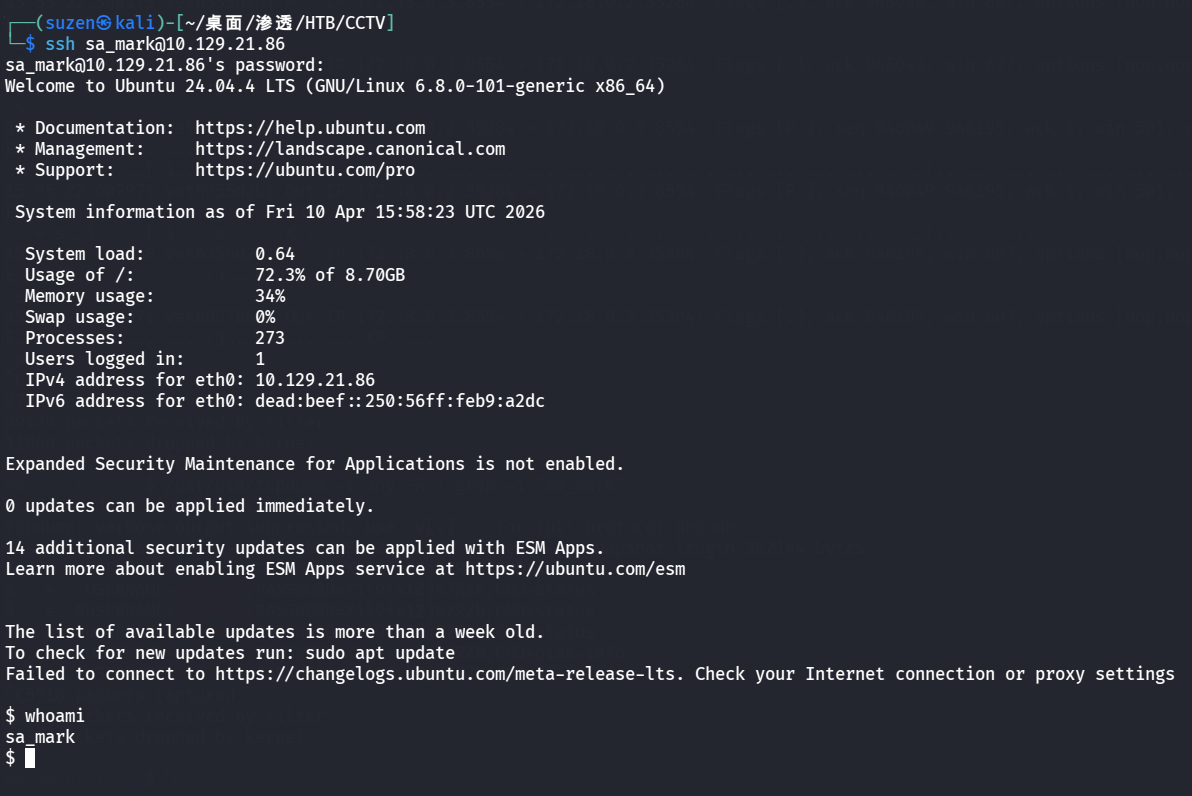Click the typed whoami command
Image resolution: width=1192 pixels, height=796 pixels.
point(55,716)
